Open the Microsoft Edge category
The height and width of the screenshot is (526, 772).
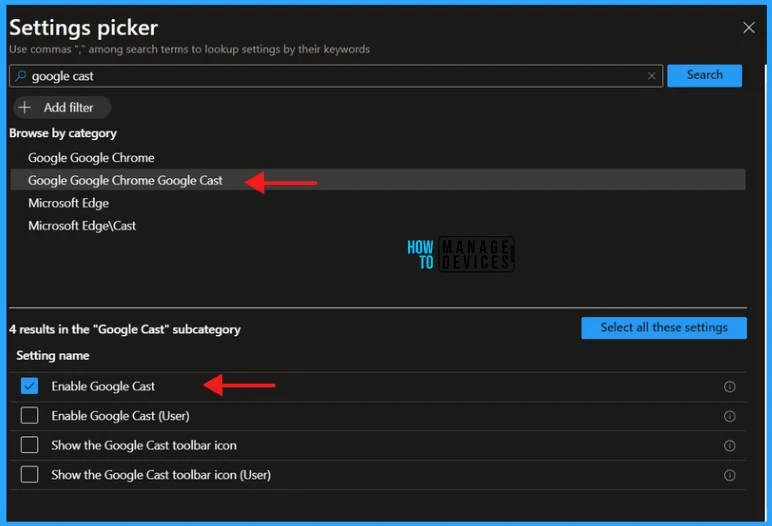pyautogui.click(x=68, y=203)
